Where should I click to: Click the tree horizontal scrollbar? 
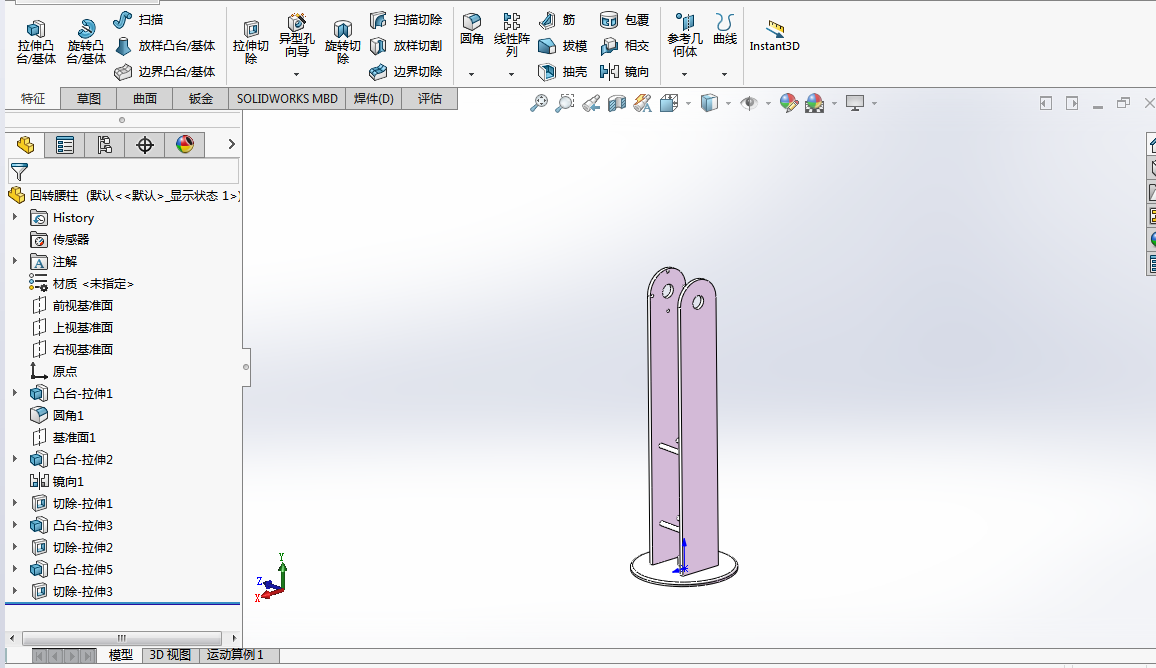(x=122, y=638)
